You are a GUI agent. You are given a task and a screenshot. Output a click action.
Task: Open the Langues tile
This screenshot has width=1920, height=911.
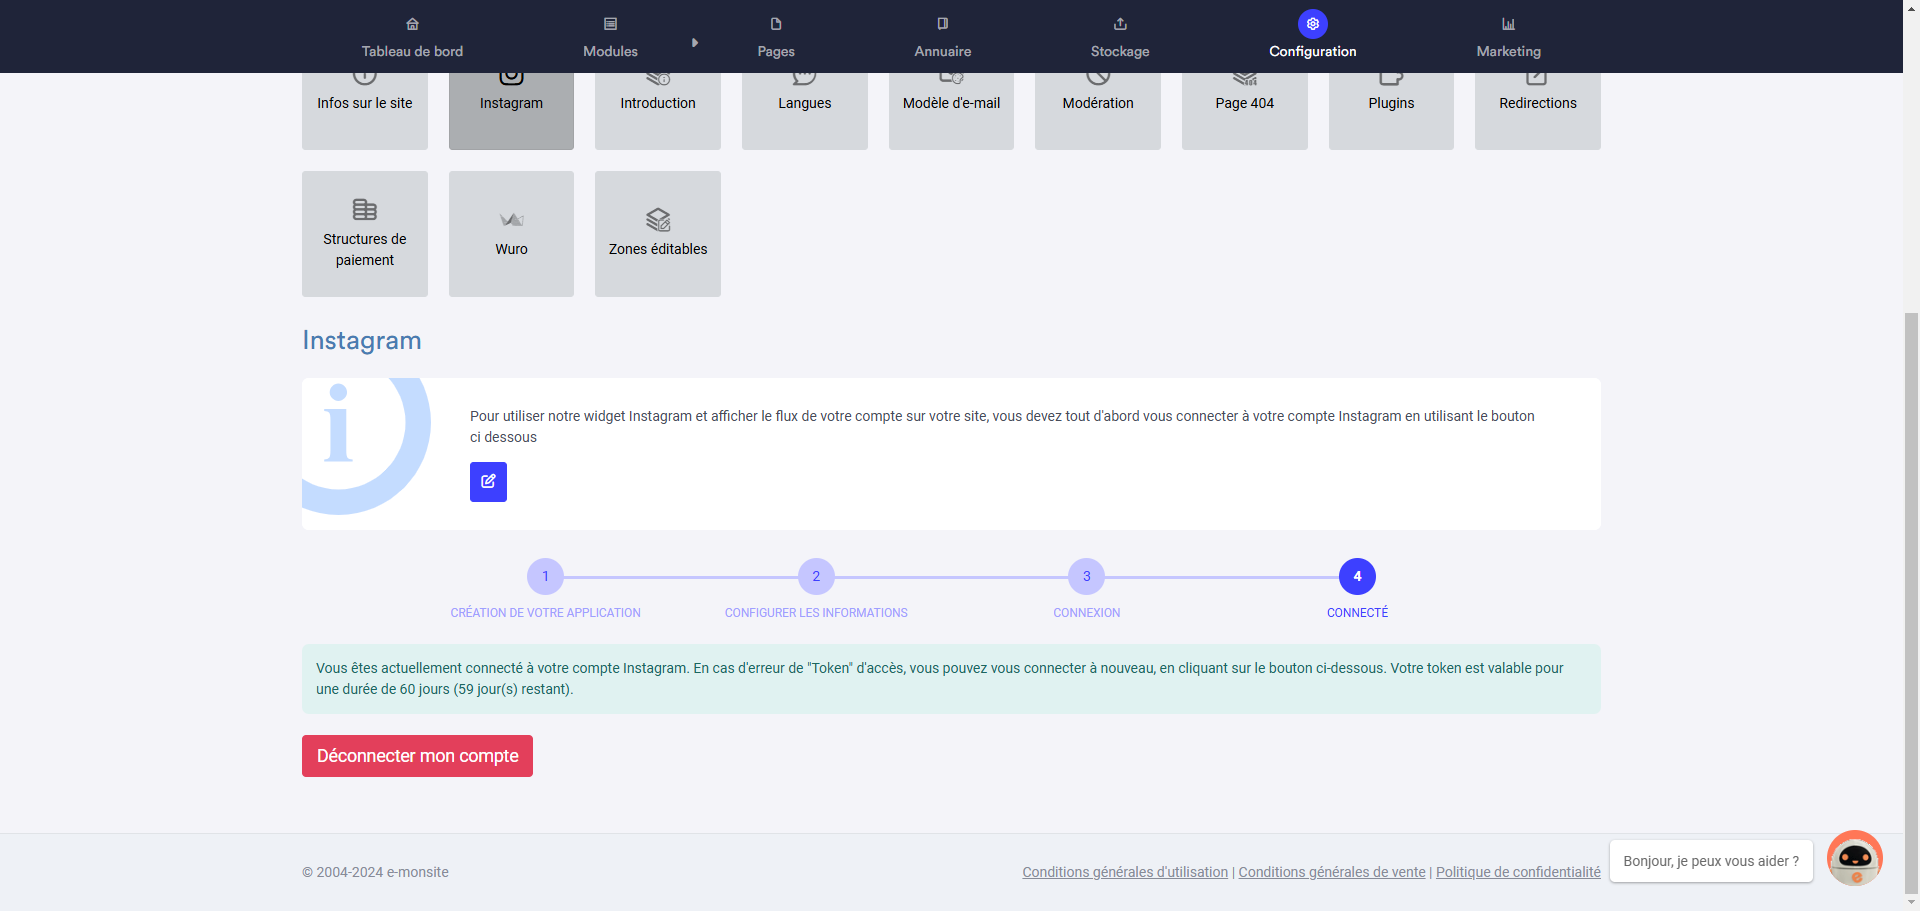point(805,110)
